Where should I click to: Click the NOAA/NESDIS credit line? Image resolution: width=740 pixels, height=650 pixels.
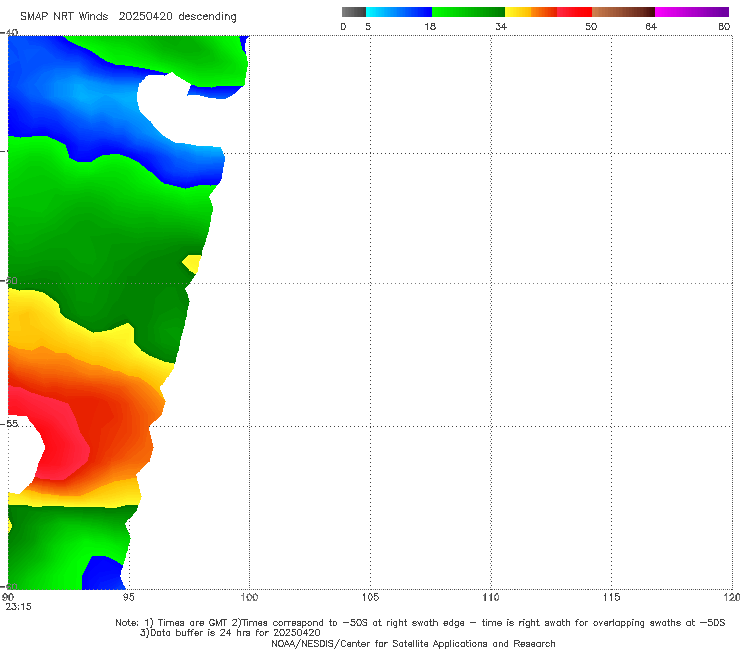pyautogui.click(x=413, y=643)
